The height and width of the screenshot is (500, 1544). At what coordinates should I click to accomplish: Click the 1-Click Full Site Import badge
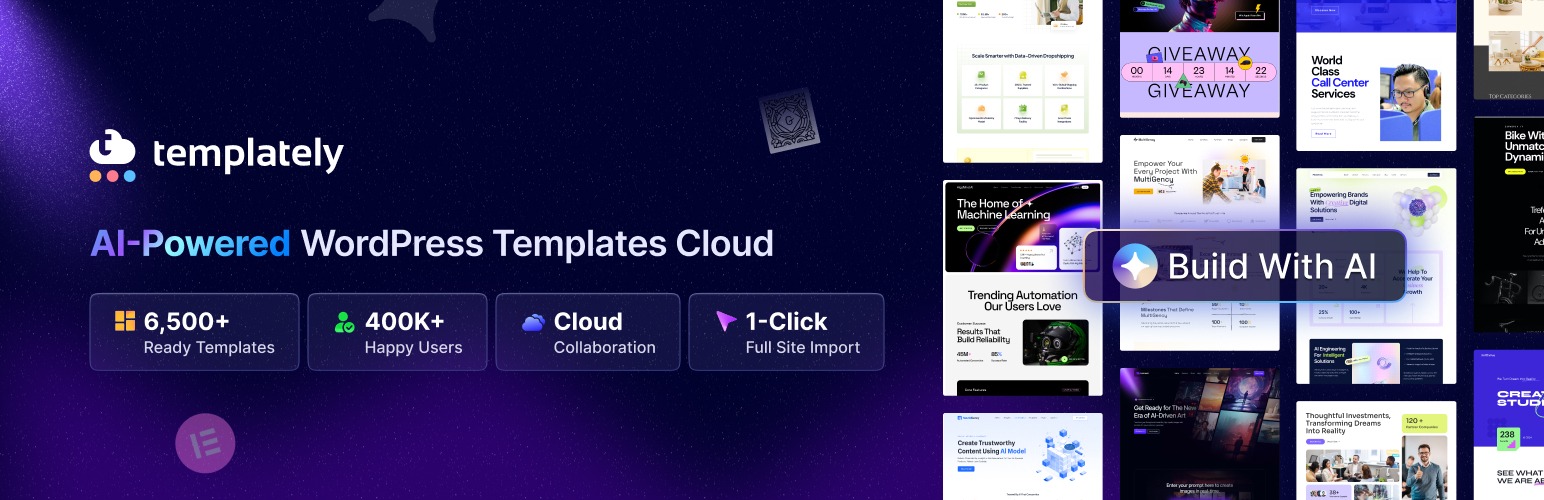click(786, 332)
